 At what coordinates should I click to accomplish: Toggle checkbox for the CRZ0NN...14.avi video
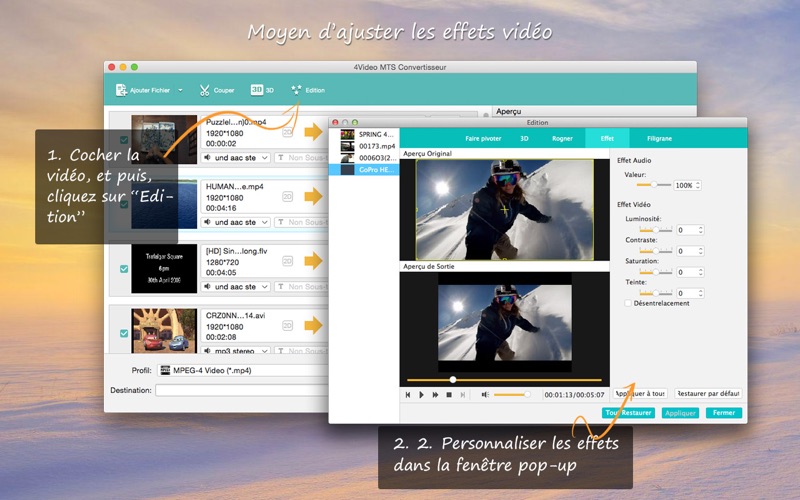coord(124,333)
